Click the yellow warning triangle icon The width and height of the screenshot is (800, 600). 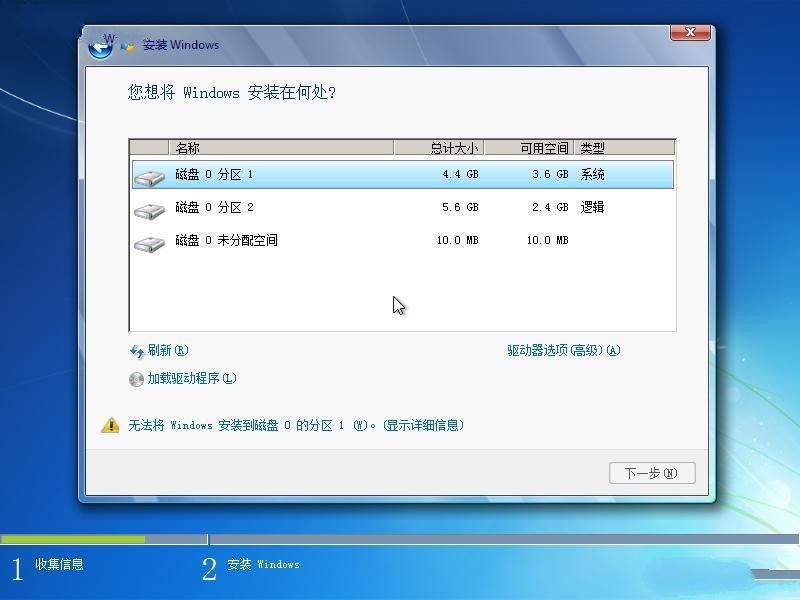click(110, 424)
